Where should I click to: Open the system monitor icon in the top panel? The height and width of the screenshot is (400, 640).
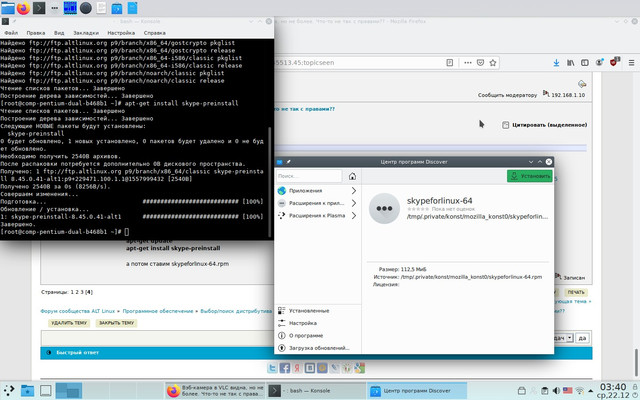70,8
